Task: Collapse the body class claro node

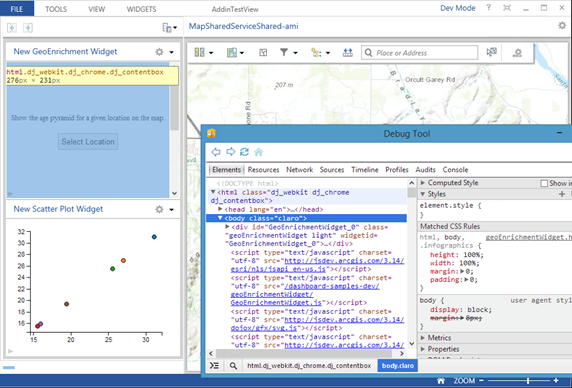Action: coord(220,218)
